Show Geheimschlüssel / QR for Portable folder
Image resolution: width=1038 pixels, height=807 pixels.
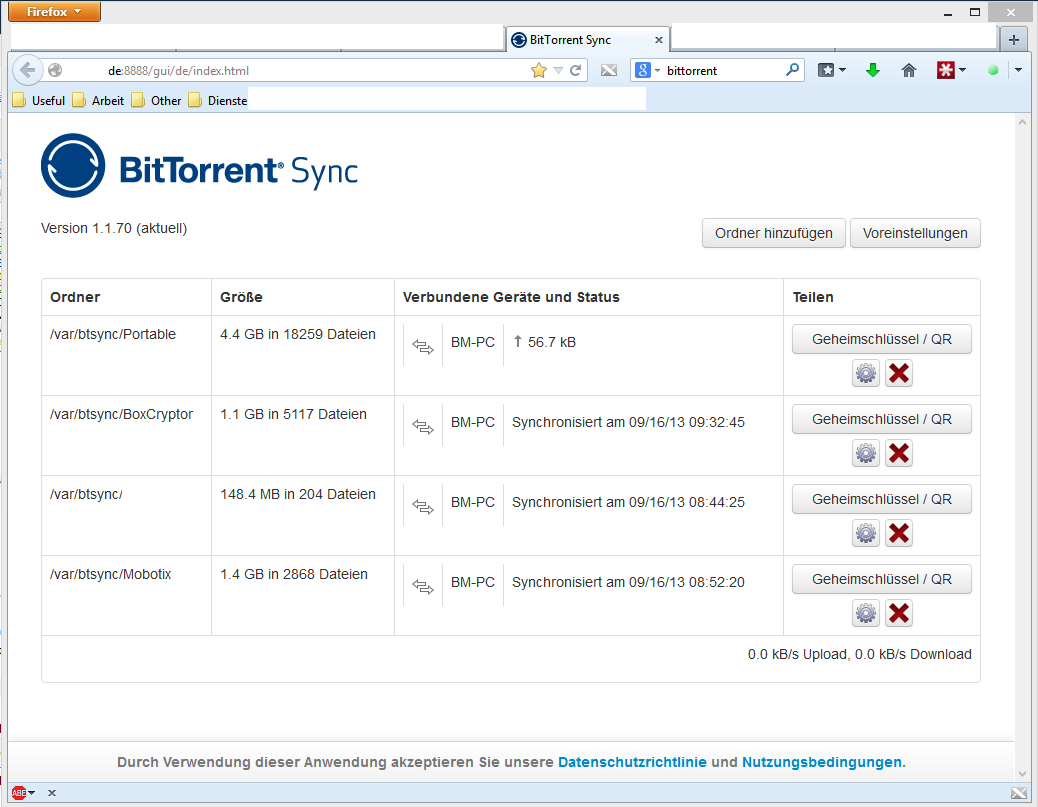(x=882, y=339)
